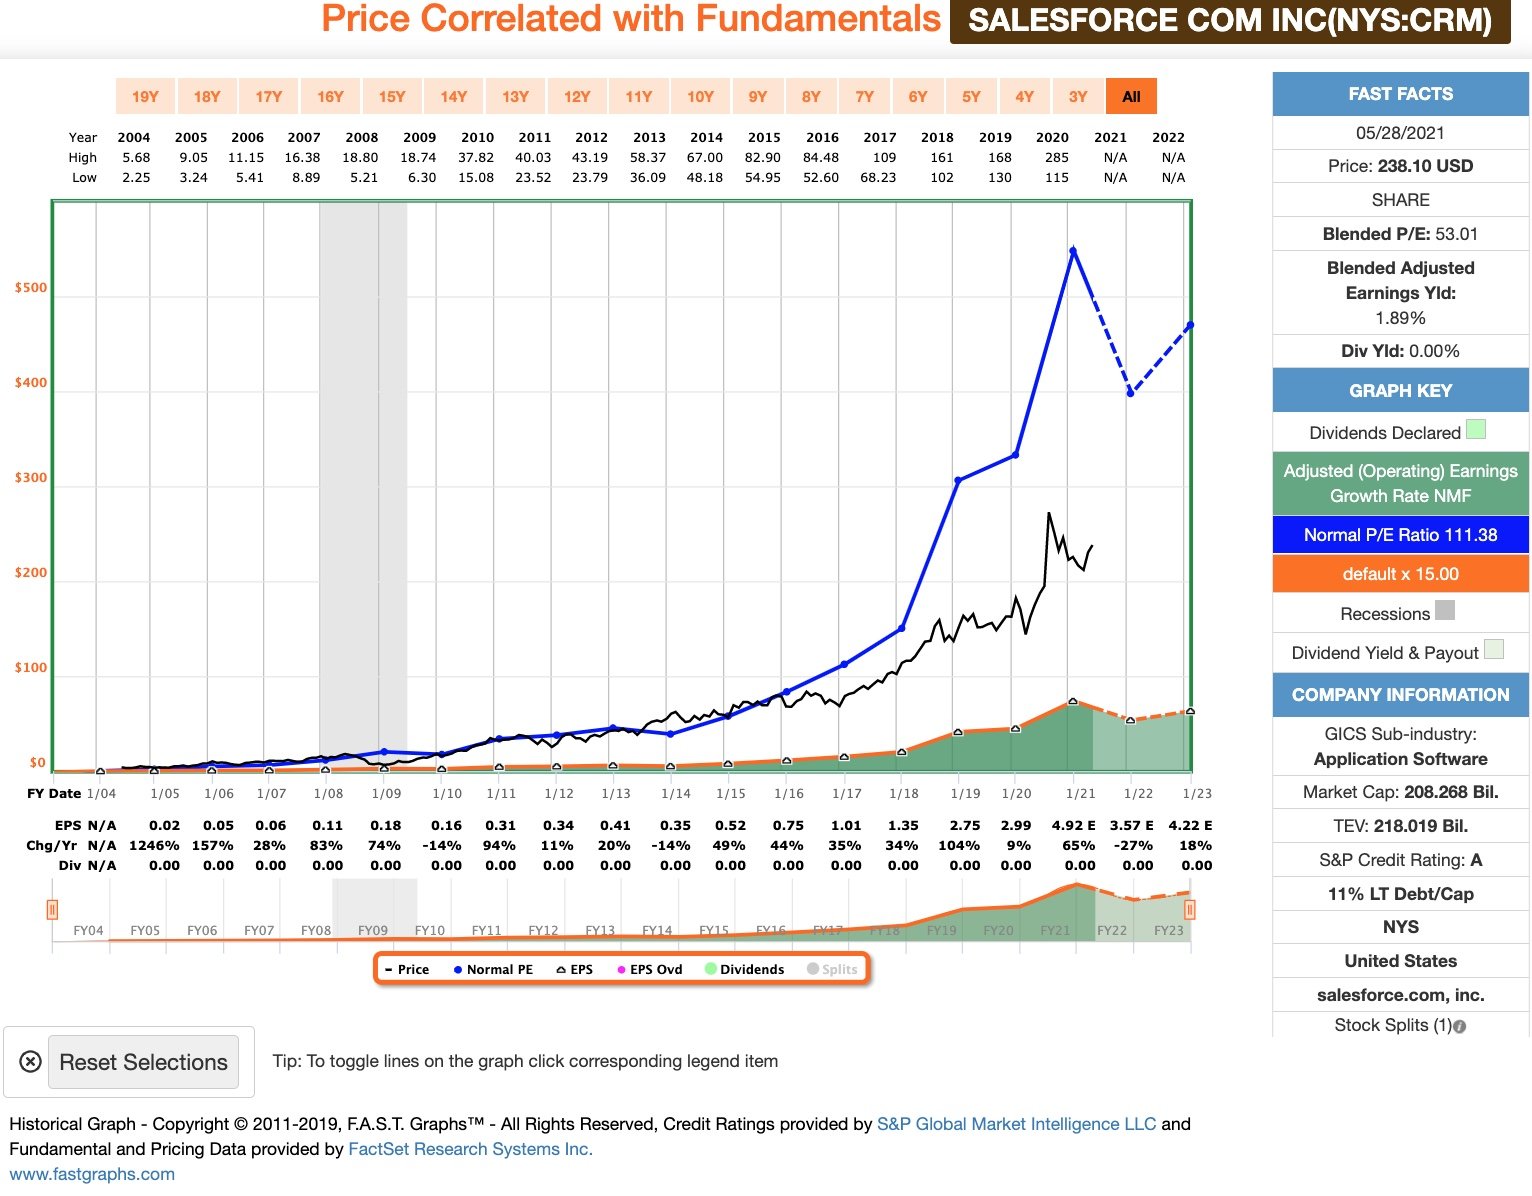The height and width of the screenshot is (1196, 1532).
Task: Click the Blended P/E: 53.01 text
Action: click(x=1401, y=234)
